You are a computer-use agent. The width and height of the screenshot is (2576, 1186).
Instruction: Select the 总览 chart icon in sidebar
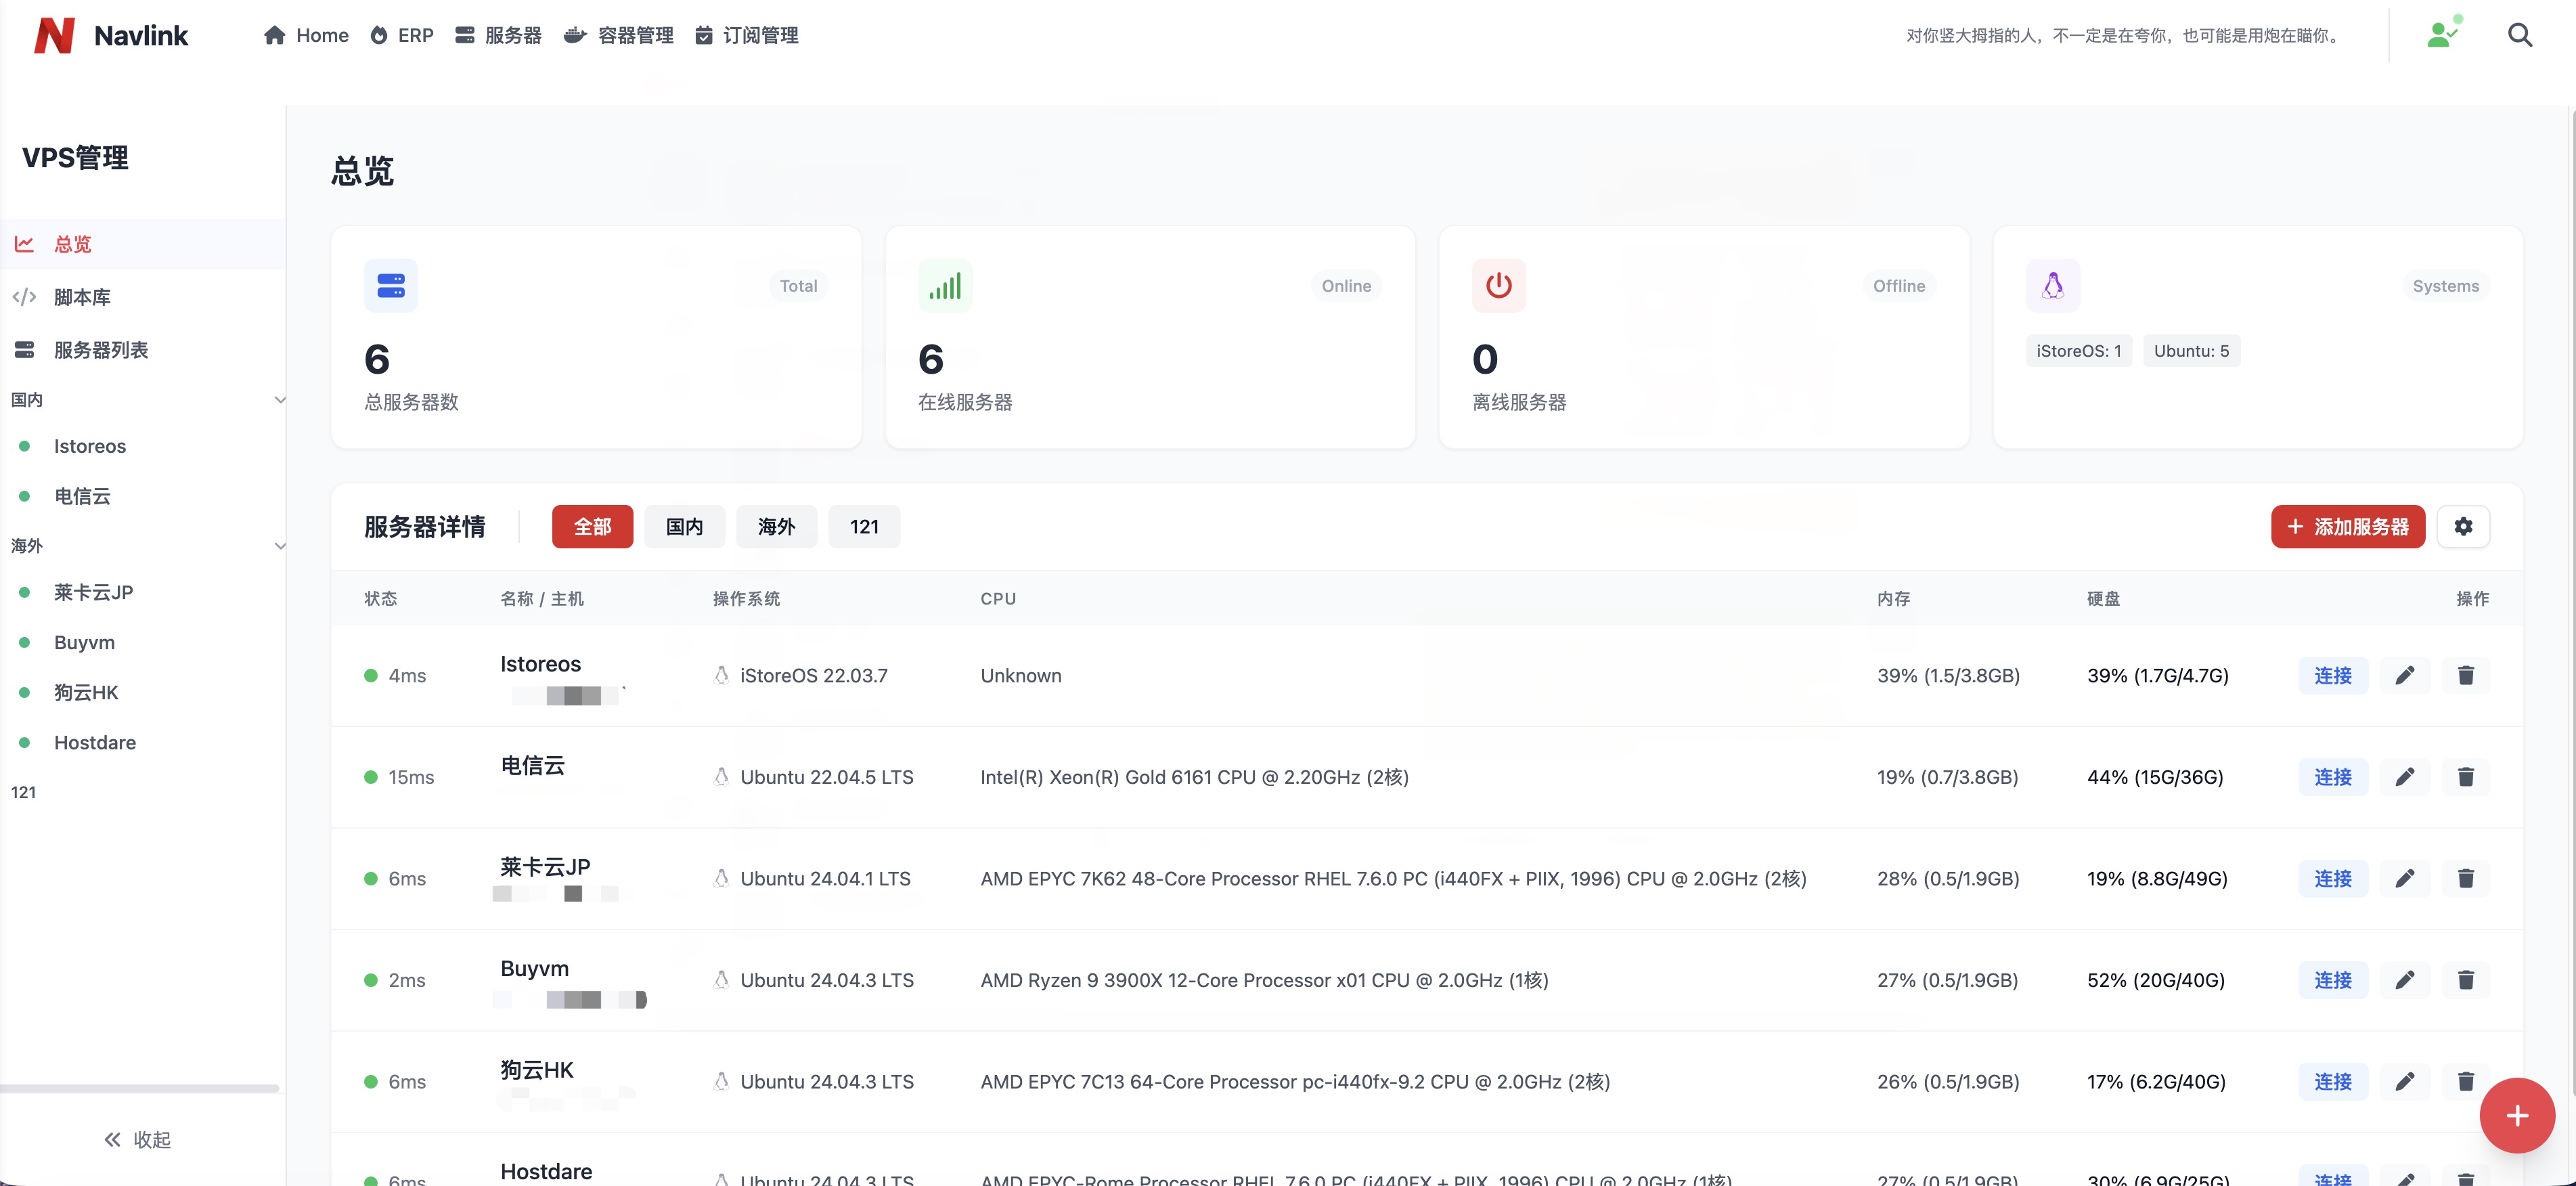24,243
